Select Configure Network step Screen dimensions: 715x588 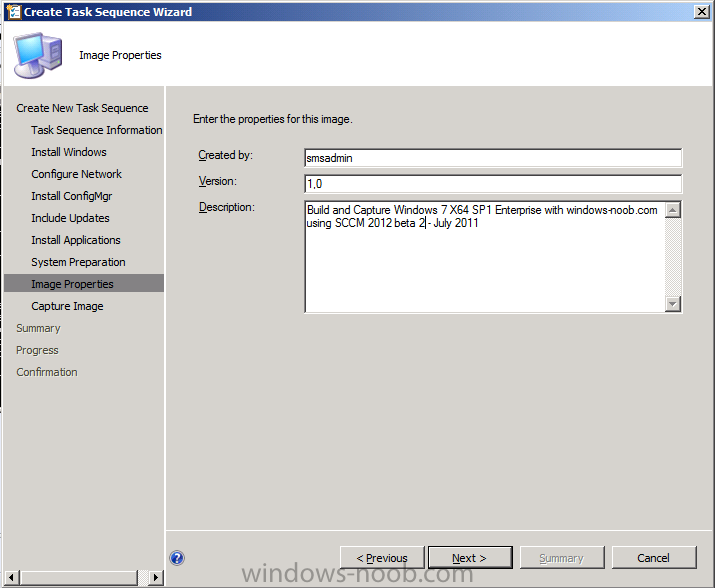pos(77,174)
